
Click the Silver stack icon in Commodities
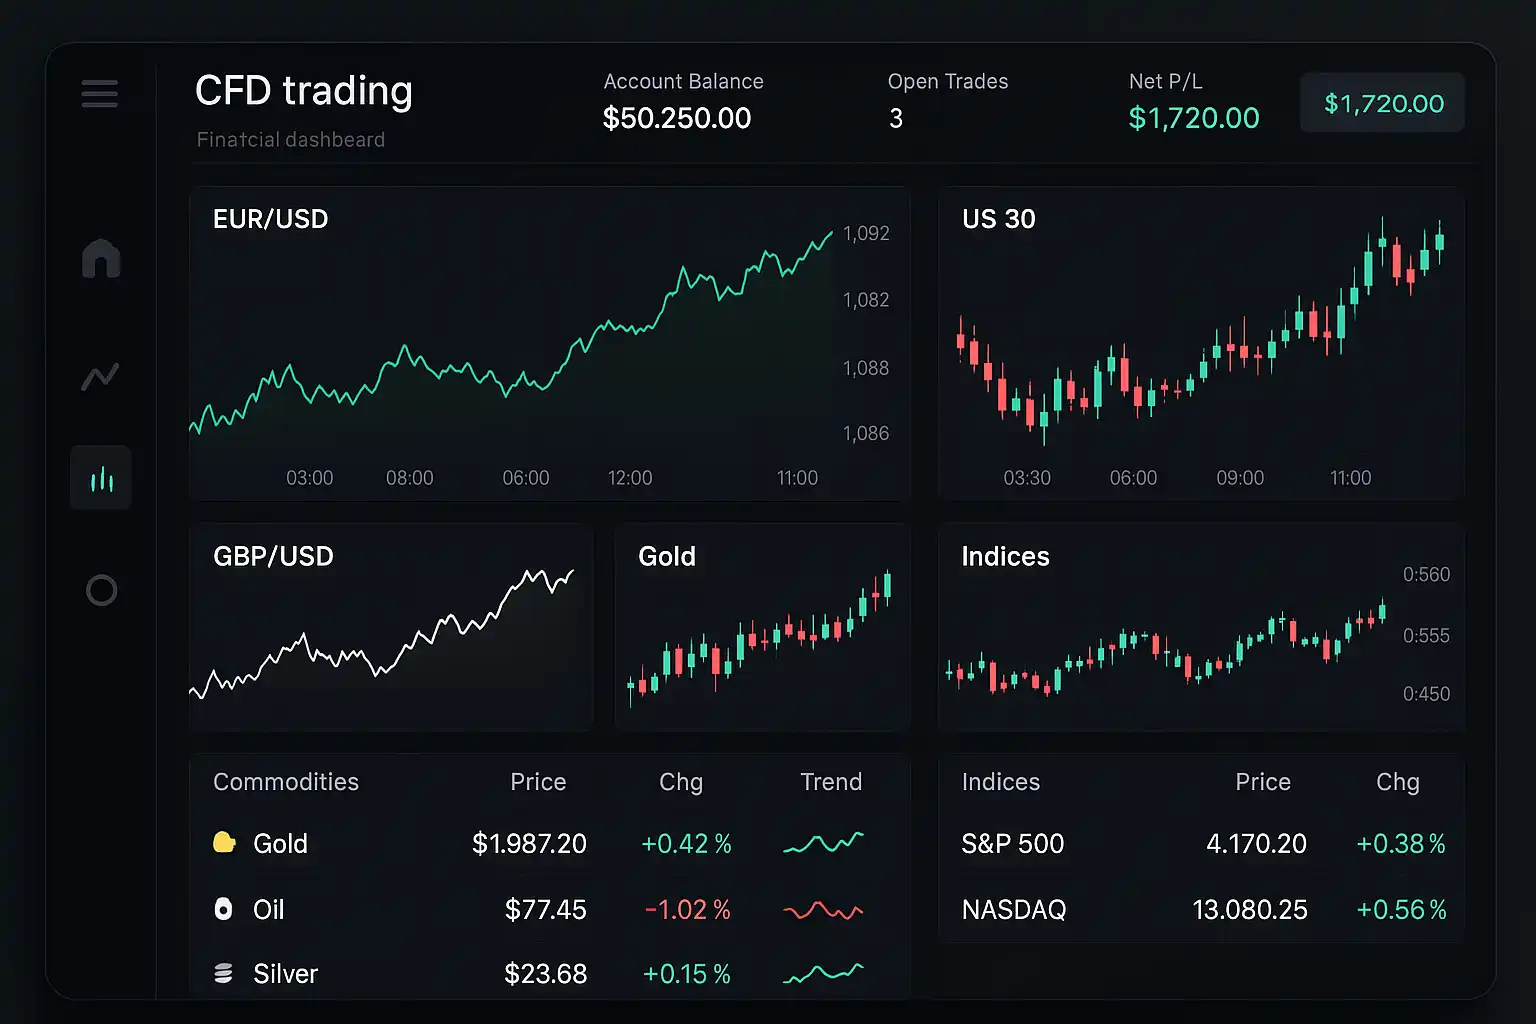tap(223, 972)
